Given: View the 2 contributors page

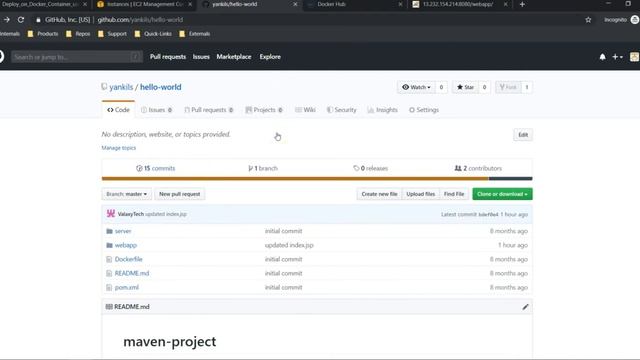Looking at the screenshot, I should tap(478, 168).
